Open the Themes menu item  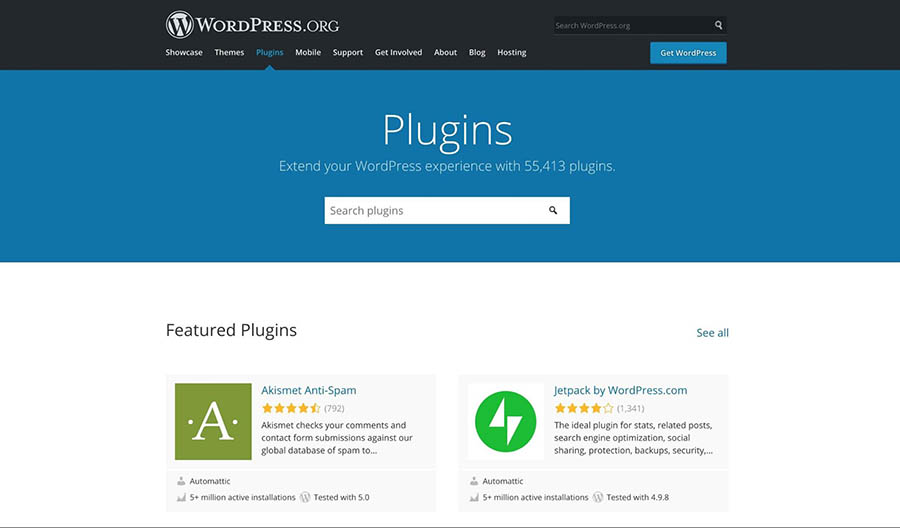(x=229, y=52)
